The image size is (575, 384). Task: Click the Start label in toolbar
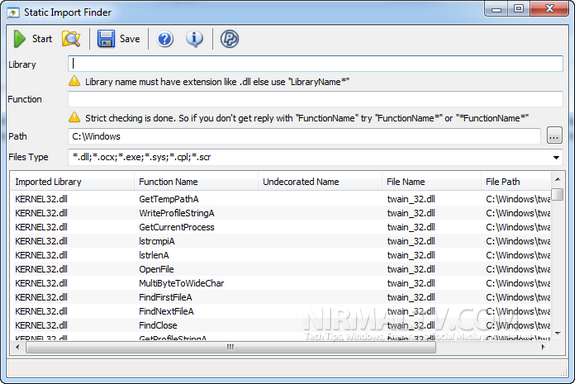coord(42,39)
